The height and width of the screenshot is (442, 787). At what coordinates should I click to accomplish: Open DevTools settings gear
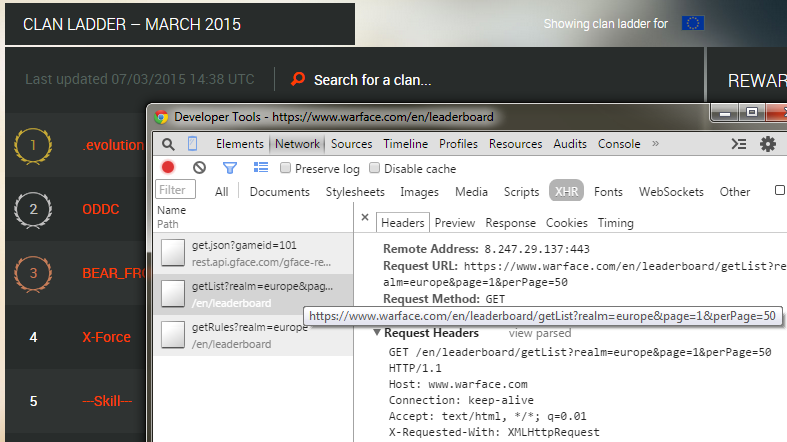coord(768,144)
